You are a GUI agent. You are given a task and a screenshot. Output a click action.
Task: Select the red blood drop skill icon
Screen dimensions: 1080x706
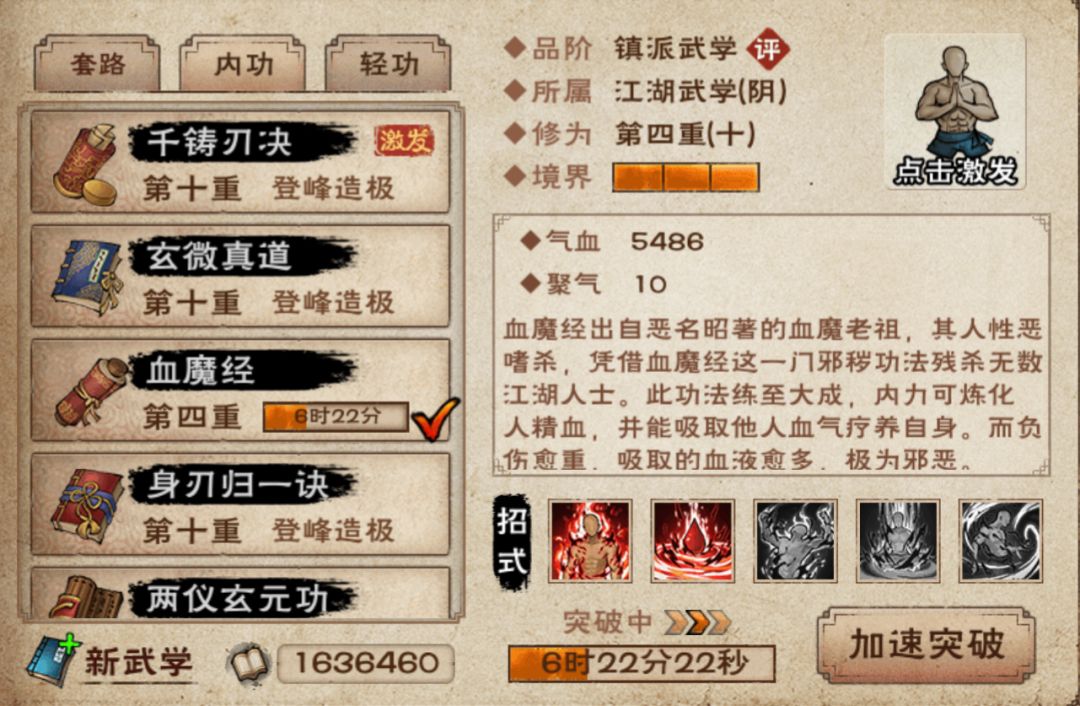(x=692, y=541)
